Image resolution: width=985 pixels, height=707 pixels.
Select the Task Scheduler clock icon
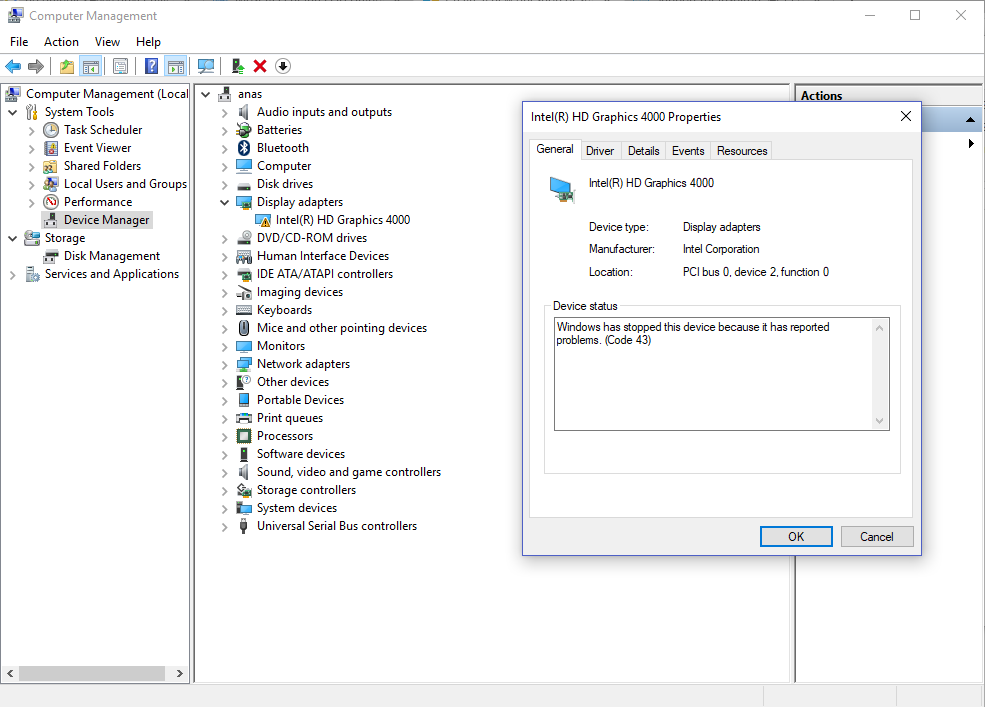tap(51, 130)
